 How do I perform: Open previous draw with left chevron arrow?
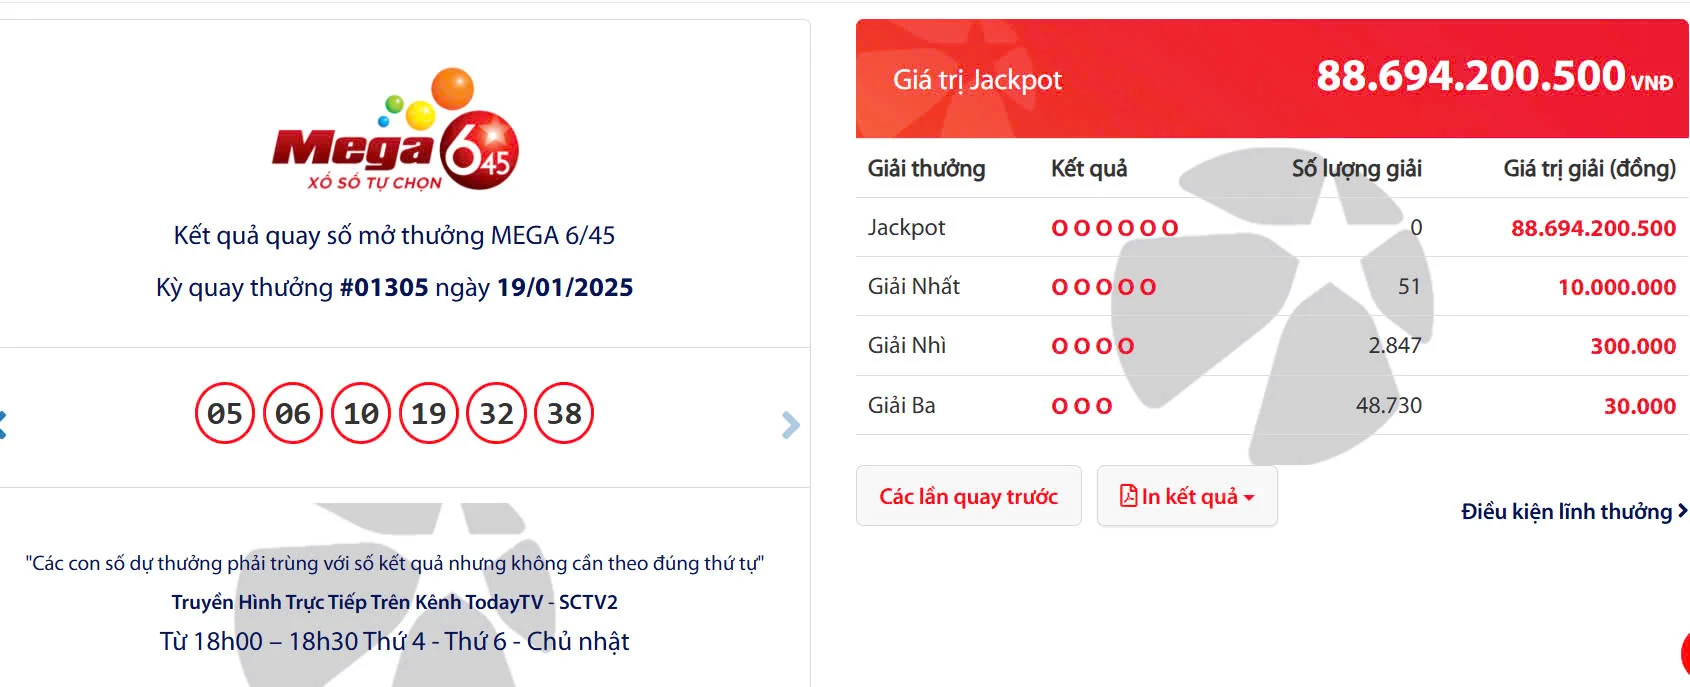pos(5,424)
